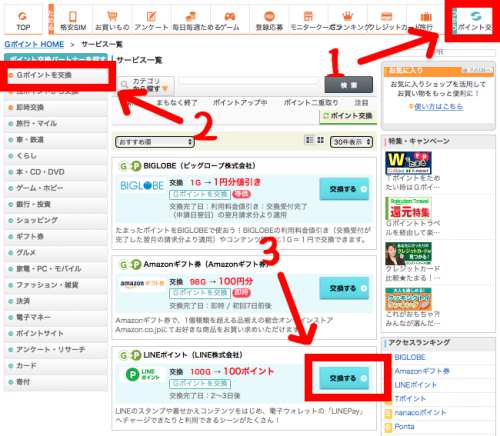The width and height of the screenshot is (500, 436).
Task: Select くらし category
Action: click(x=56, y=156)
